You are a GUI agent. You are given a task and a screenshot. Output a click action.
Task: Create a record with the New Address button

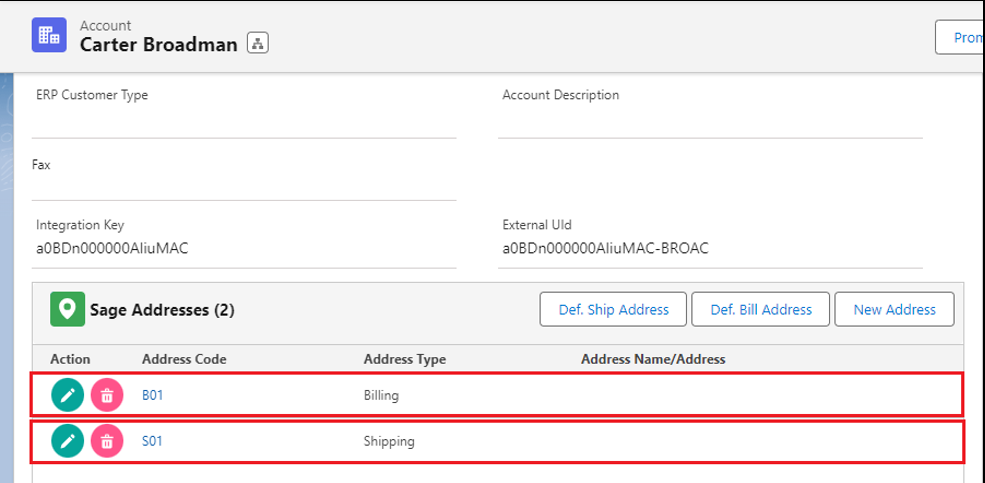click(894, 310)
